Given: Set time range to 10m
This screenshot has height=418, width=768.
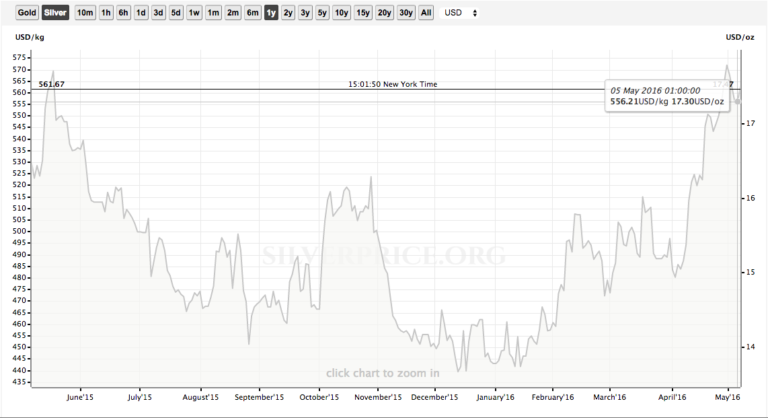Looking at the screenshot, I should pyautogui.click(x=85, y=13).
